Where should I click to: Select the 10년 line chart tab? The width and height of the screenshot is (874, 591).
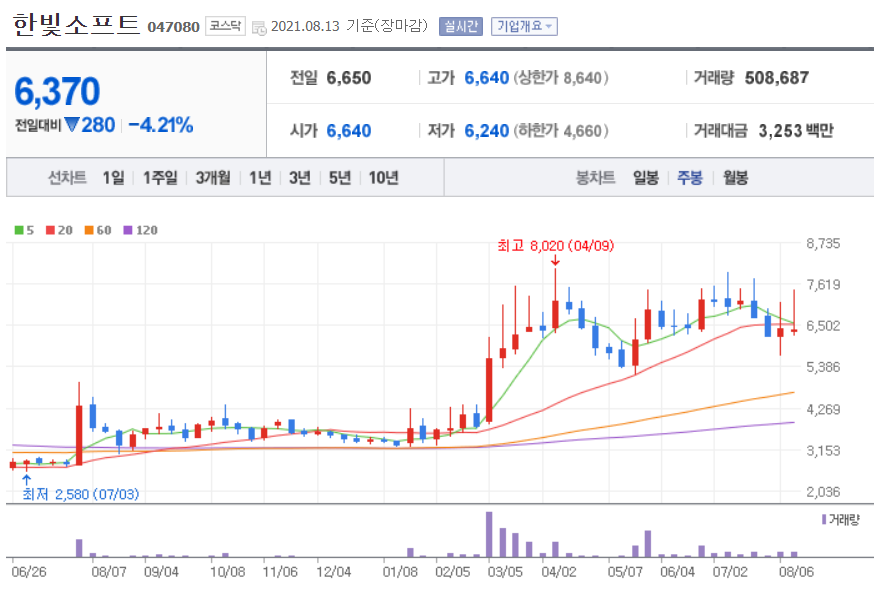(383, 178)
